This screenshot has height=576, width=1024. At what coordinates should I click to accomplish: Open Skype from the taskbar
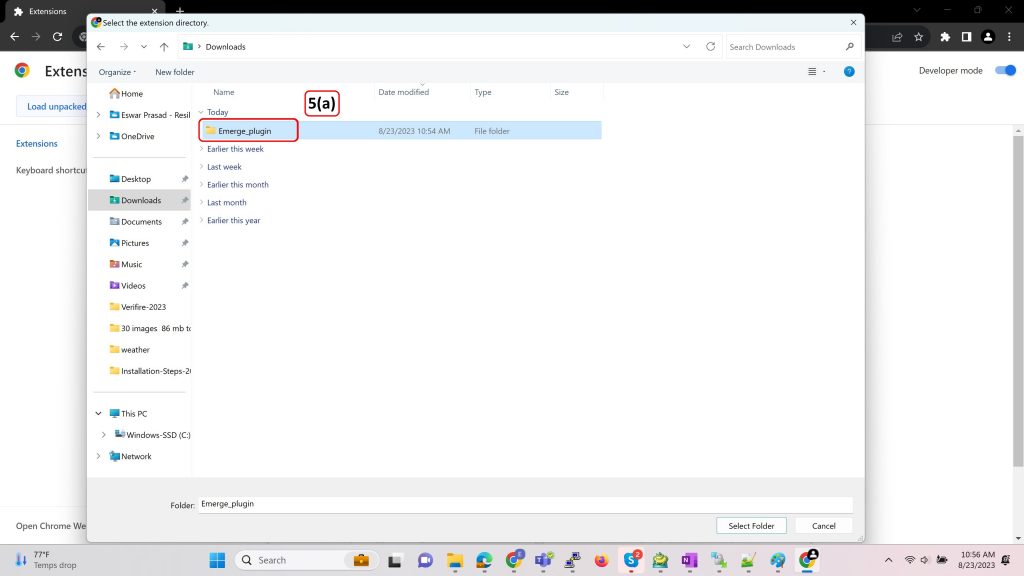point(631,560)
